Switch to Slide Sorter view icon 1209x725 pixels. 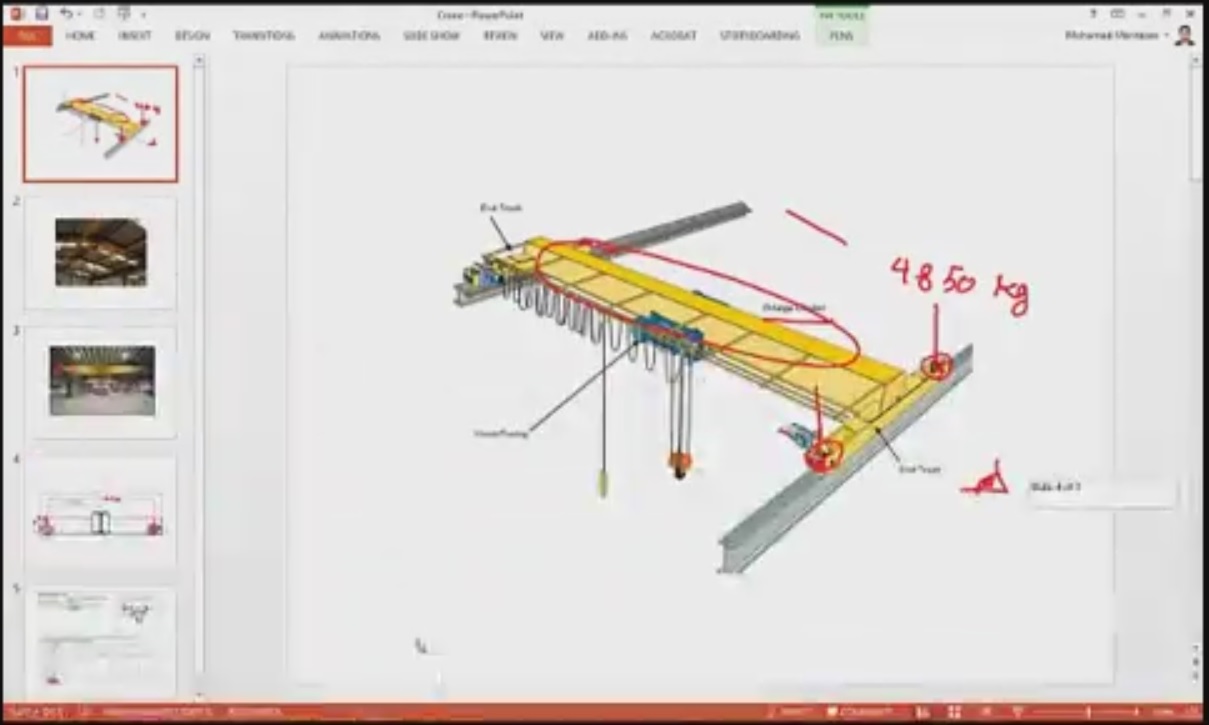pos(954,712)
